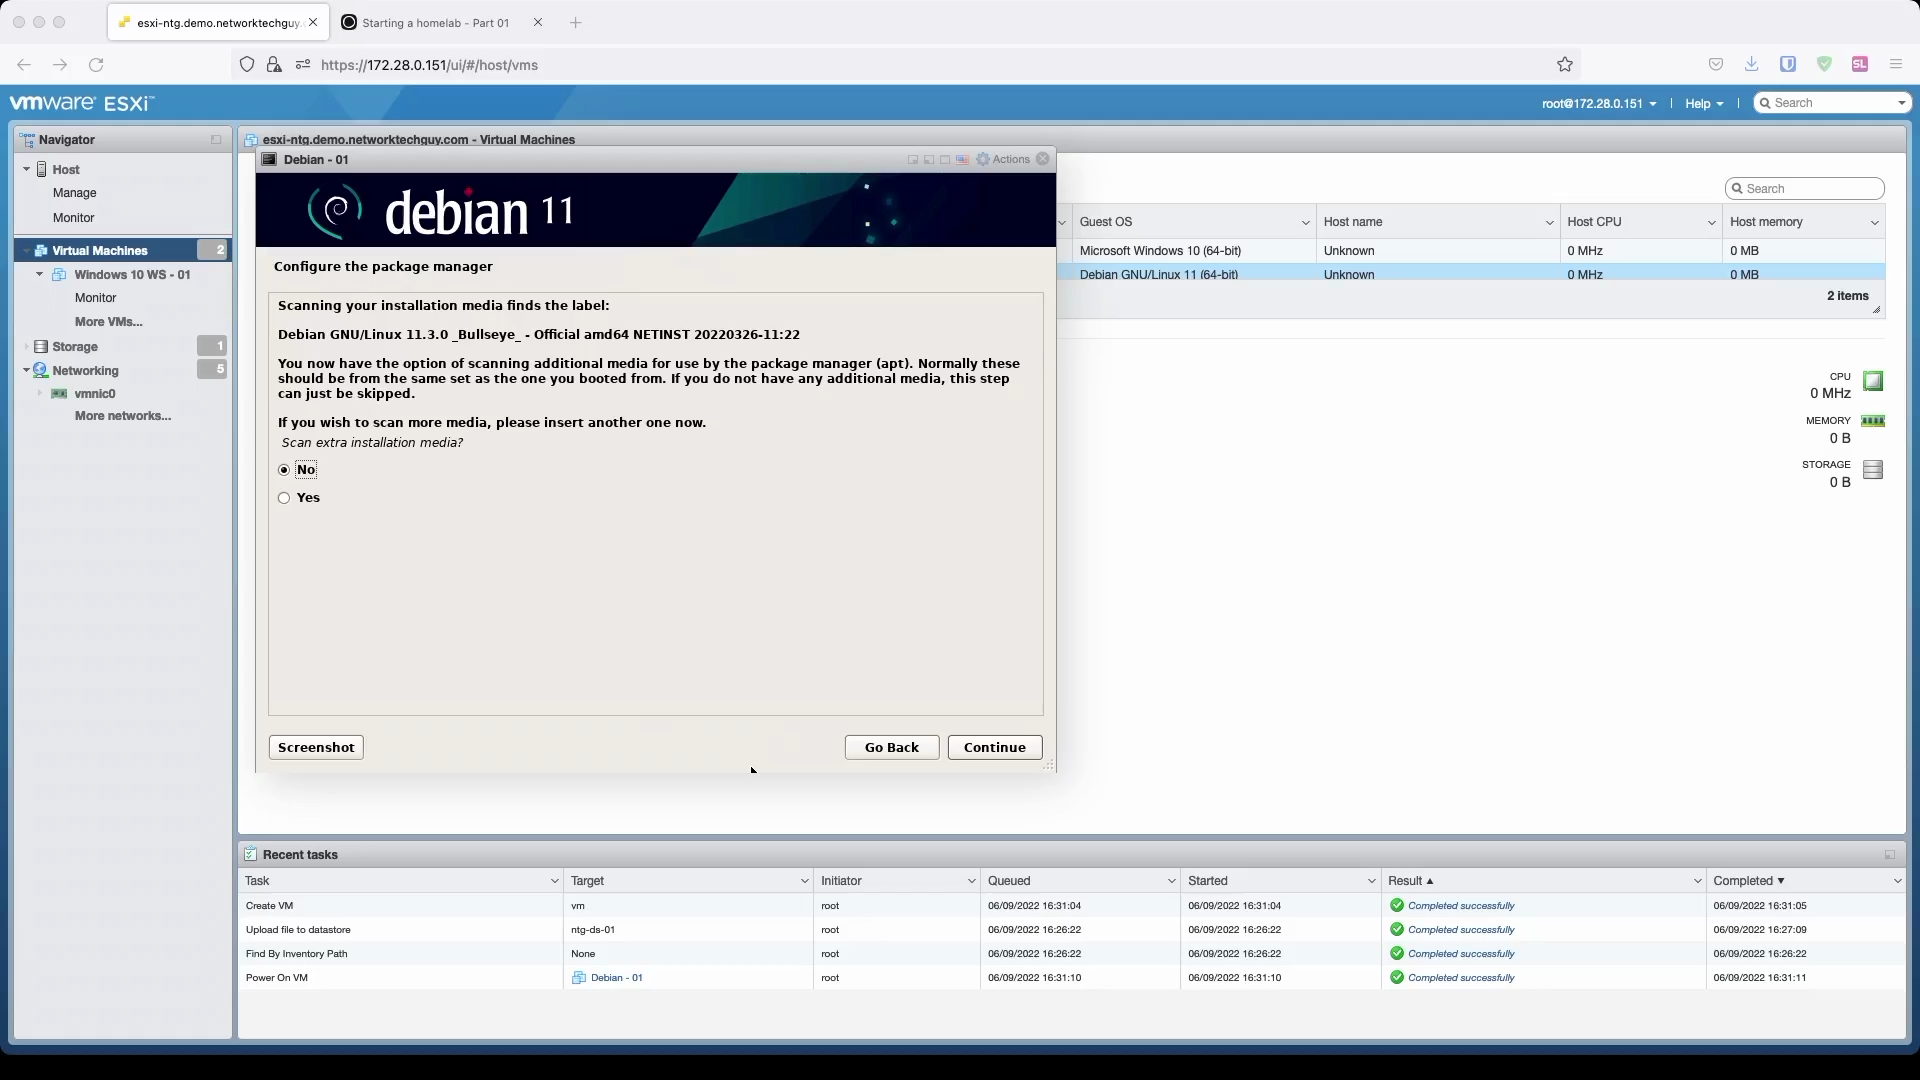Viewport: 1920px width, 1080px height.
Task: Select the Microsoft Windows 10 (64-bit) row
Action: coord(1478,251)
